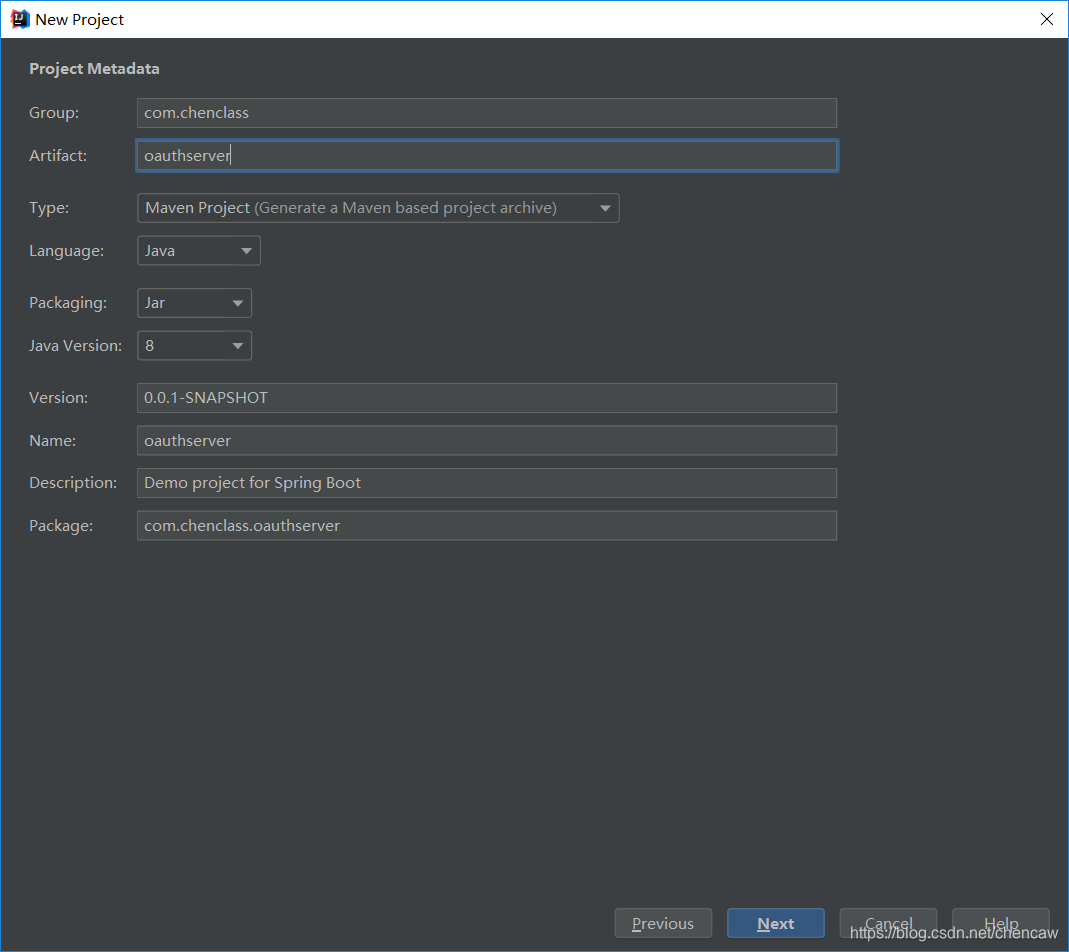Click the Cancel button
The width and height of the screenshot is (1069, 952).
click(x=888, y=923)
